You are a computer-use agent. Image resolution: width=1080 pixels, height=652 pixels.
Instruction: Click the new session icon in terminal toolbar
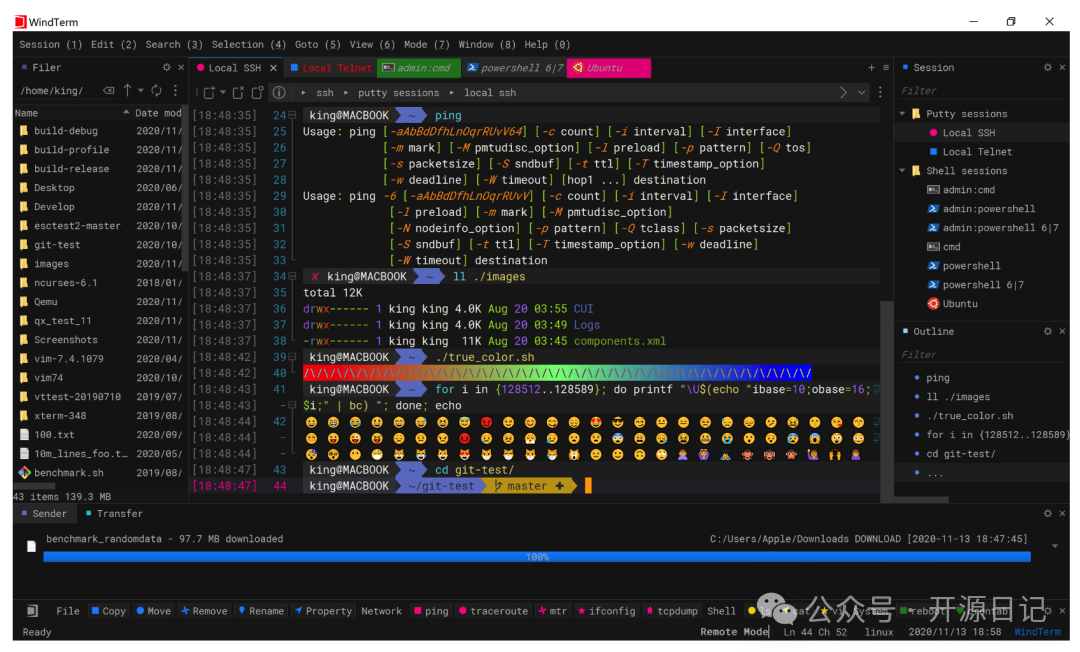208,92
